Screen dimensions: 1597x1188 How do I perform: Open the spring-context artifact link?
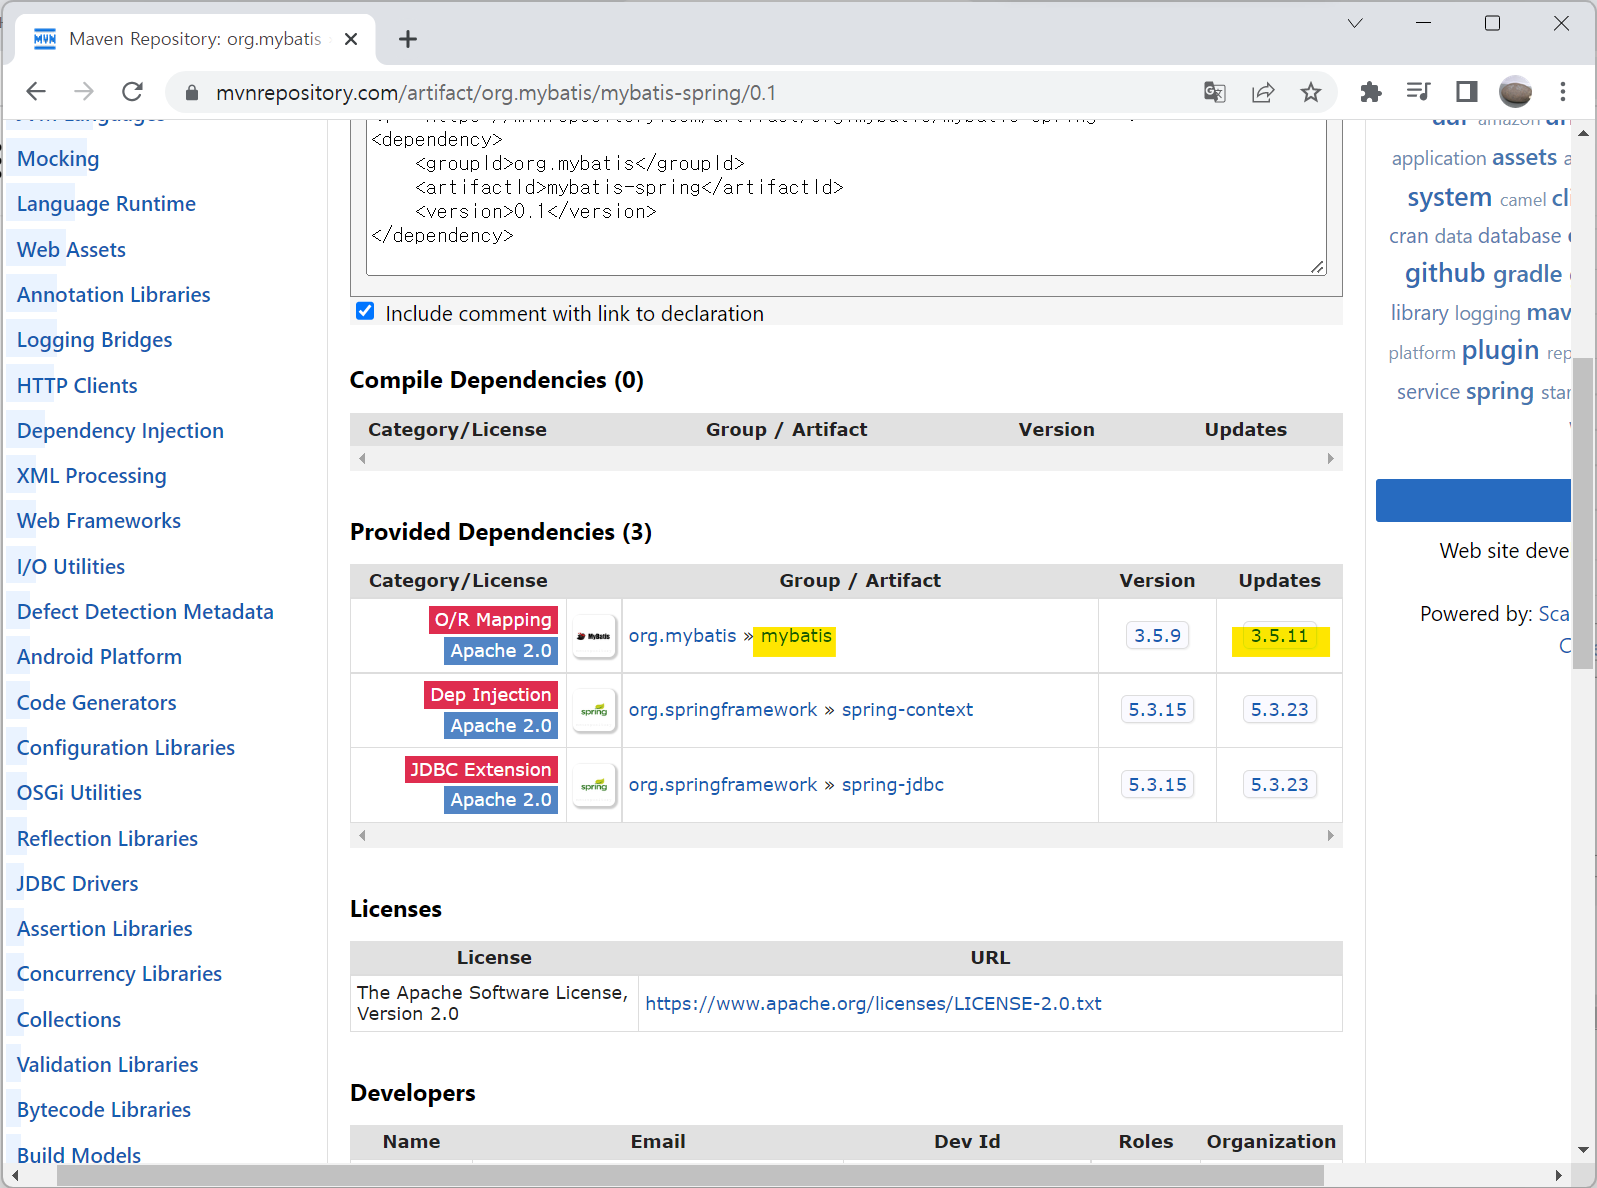907,710
